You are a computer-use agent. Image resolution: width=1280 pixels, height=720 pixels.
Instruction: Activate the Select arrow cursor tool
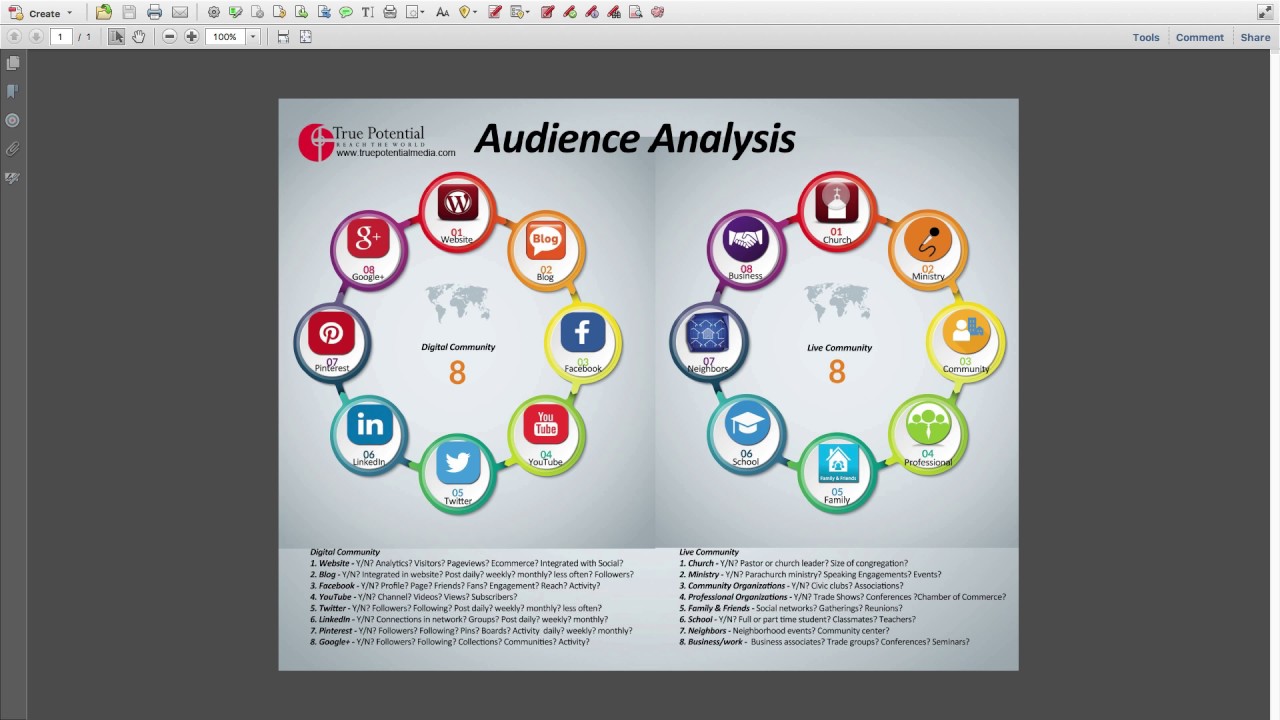pos(116,36)
